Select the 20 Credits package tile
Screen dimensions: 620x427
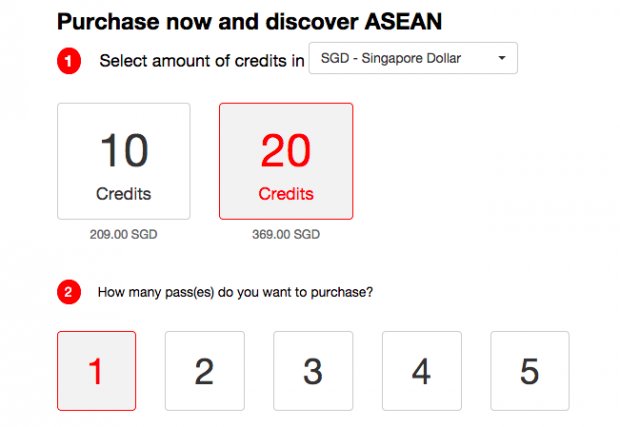[x=286, y=161]
